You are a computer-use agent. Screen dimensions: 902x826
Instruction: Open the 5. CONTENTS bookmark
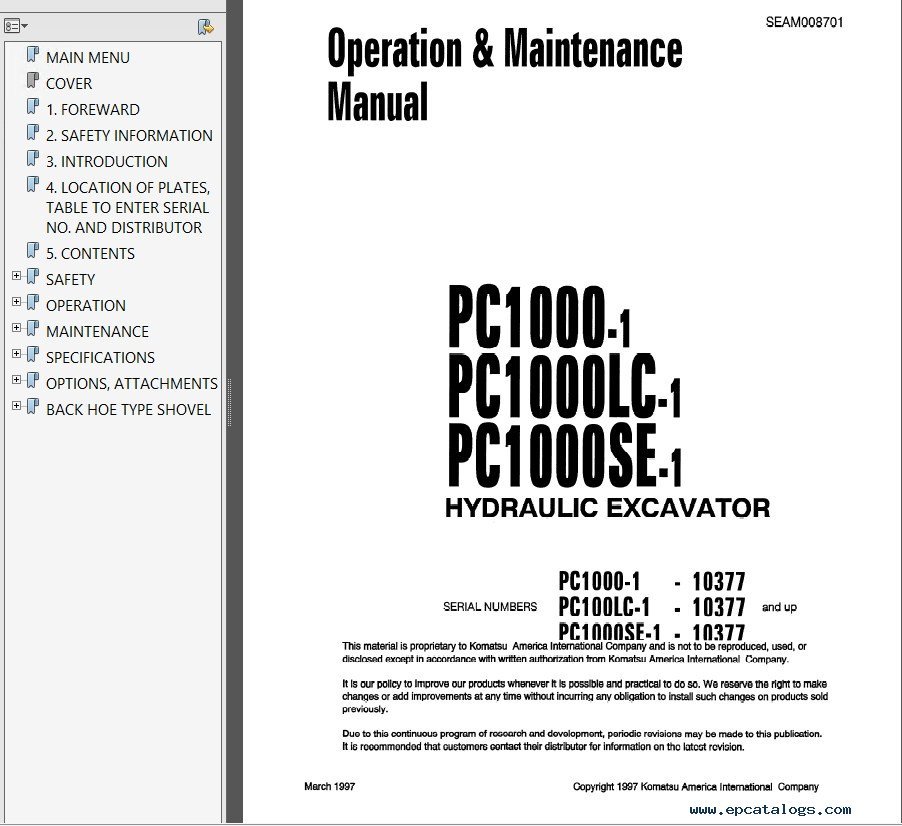click(90, 254)
